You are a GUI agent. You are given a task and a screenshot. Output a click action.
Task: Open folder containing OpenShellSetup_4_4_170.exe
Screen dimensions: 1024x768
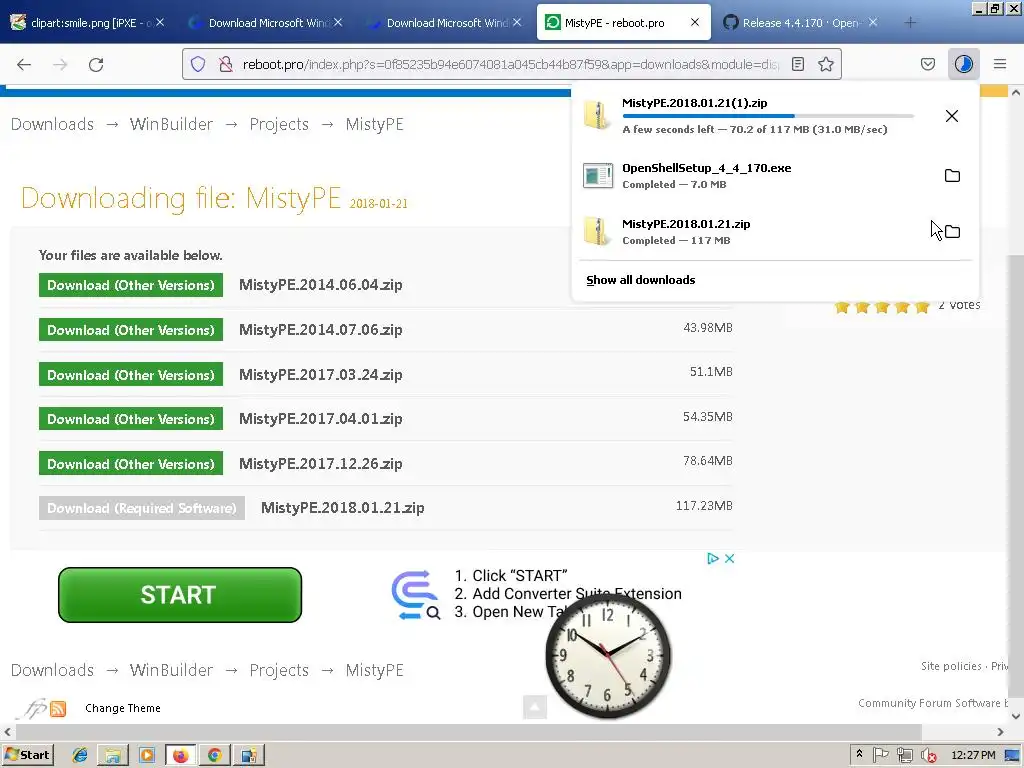[x=952, y=176]
